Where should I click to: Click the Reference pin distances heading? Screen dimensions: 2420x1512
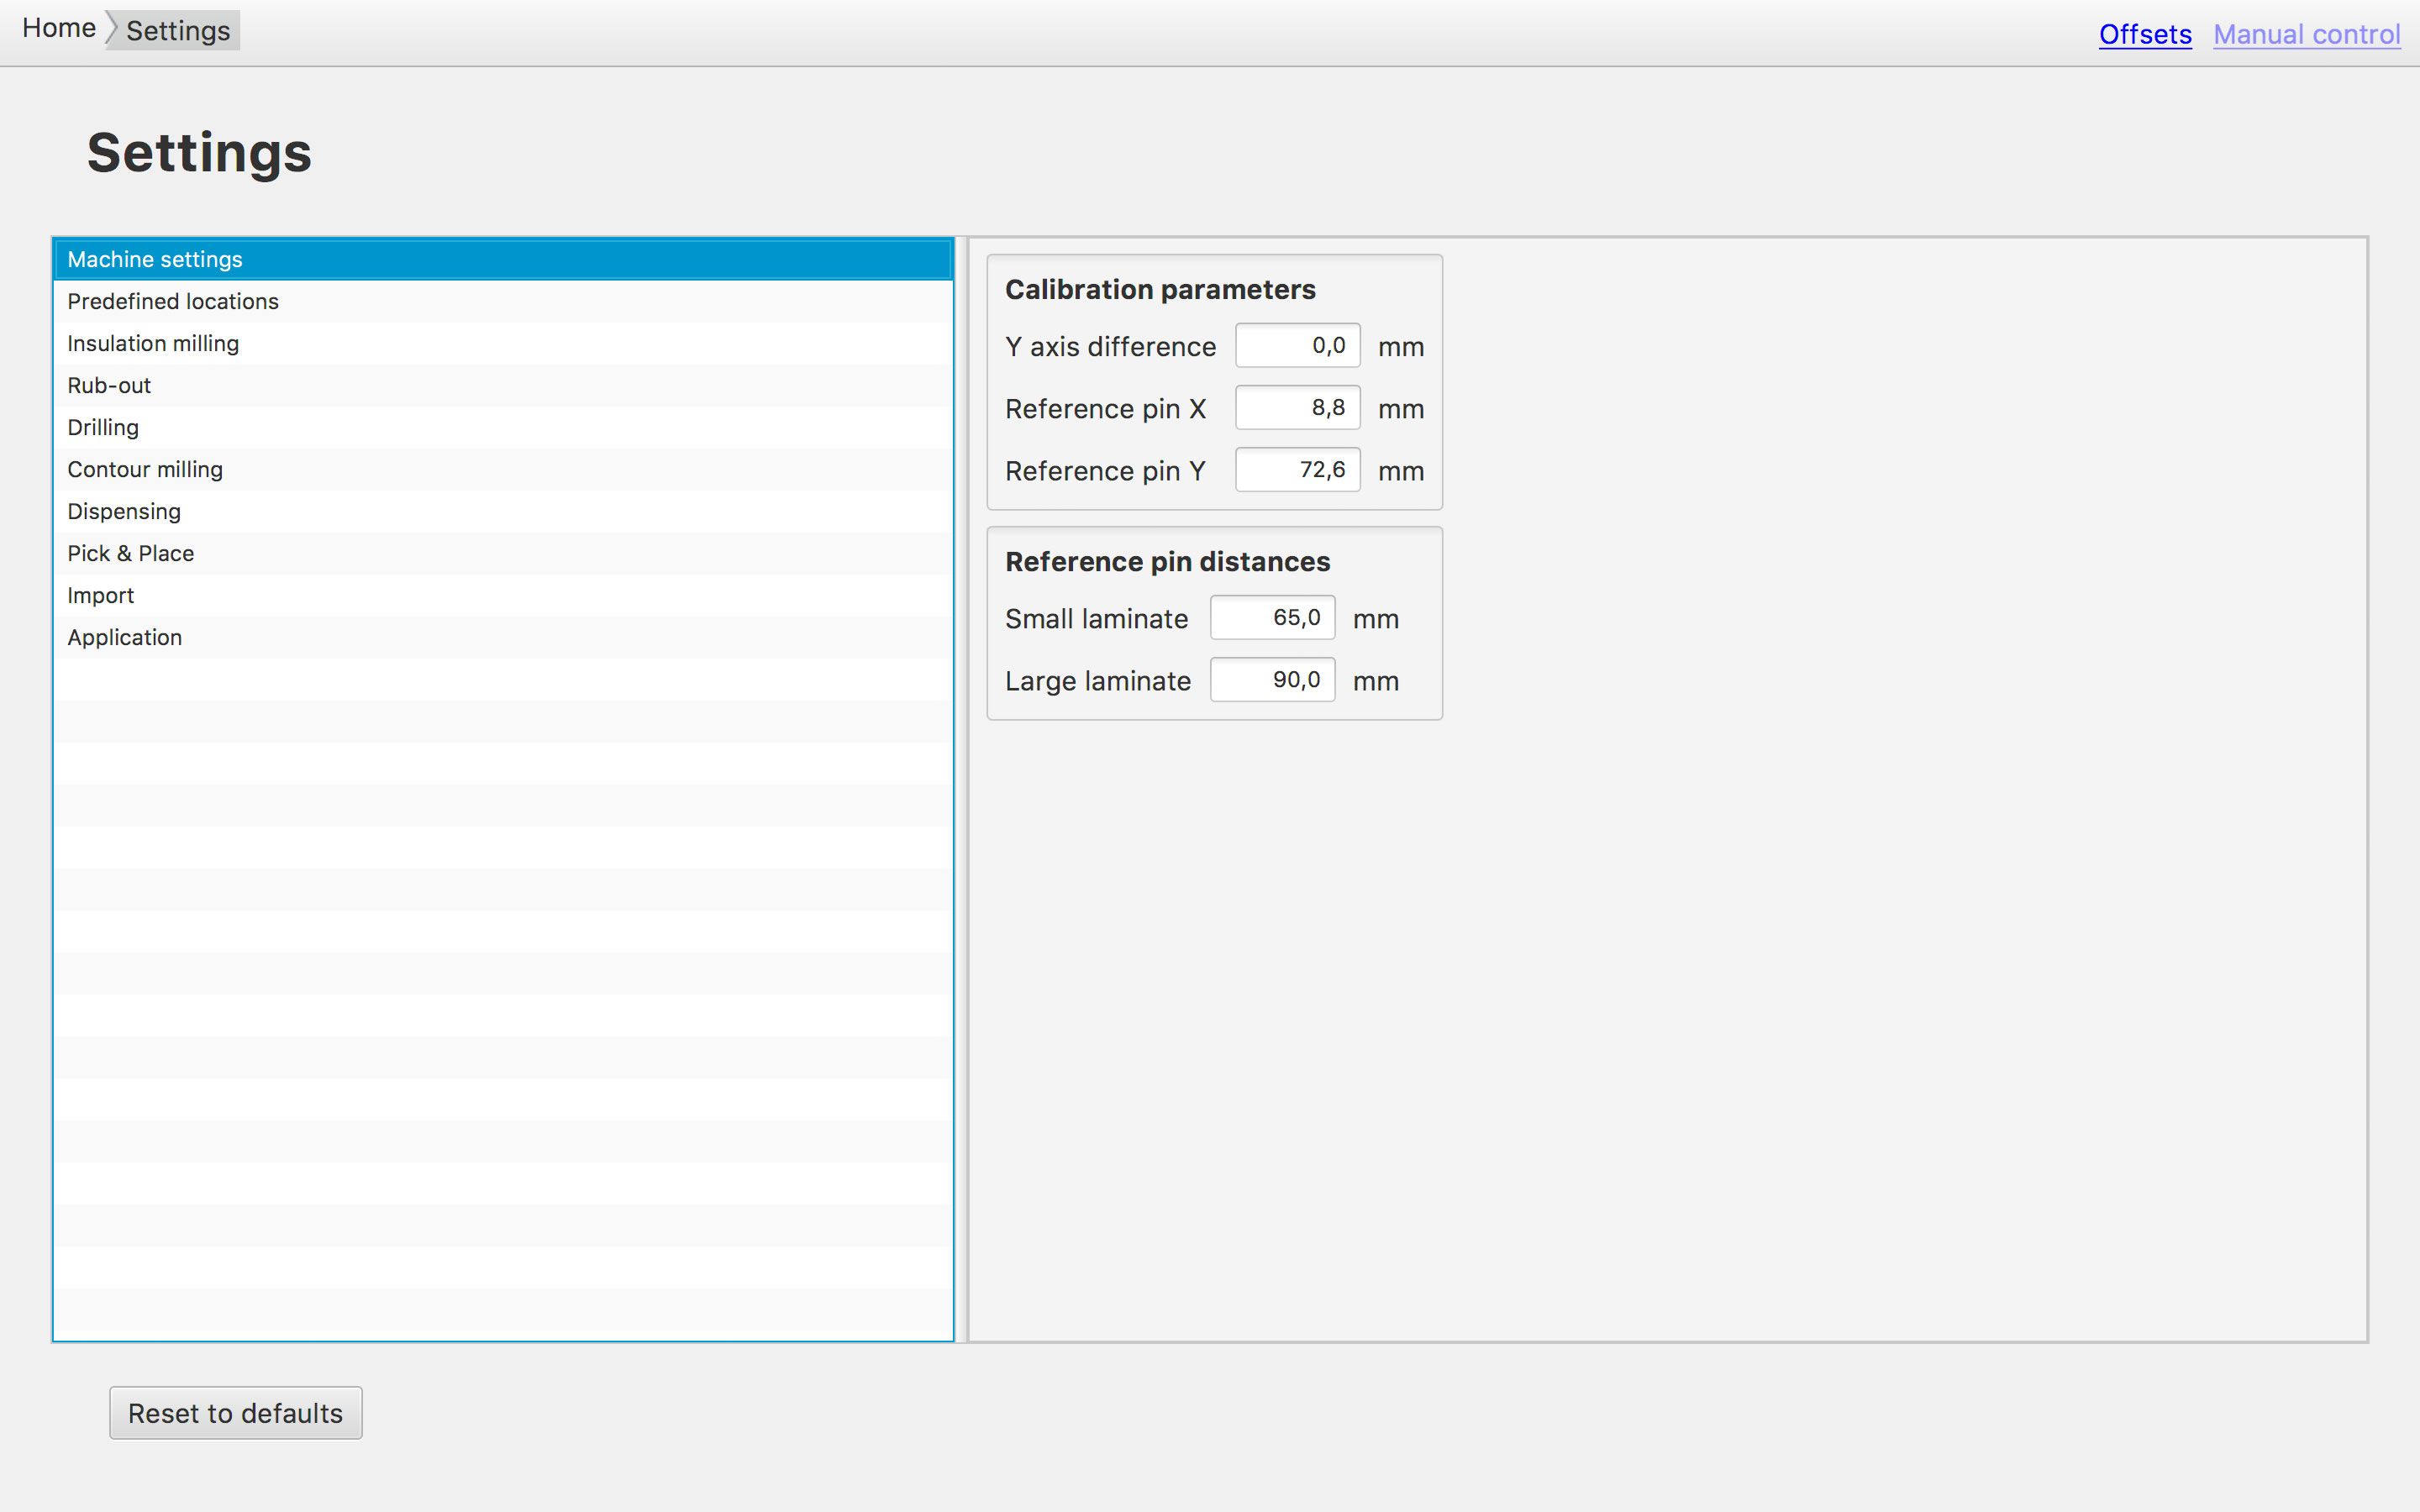pyautogui.click(x=1167, y=562)
